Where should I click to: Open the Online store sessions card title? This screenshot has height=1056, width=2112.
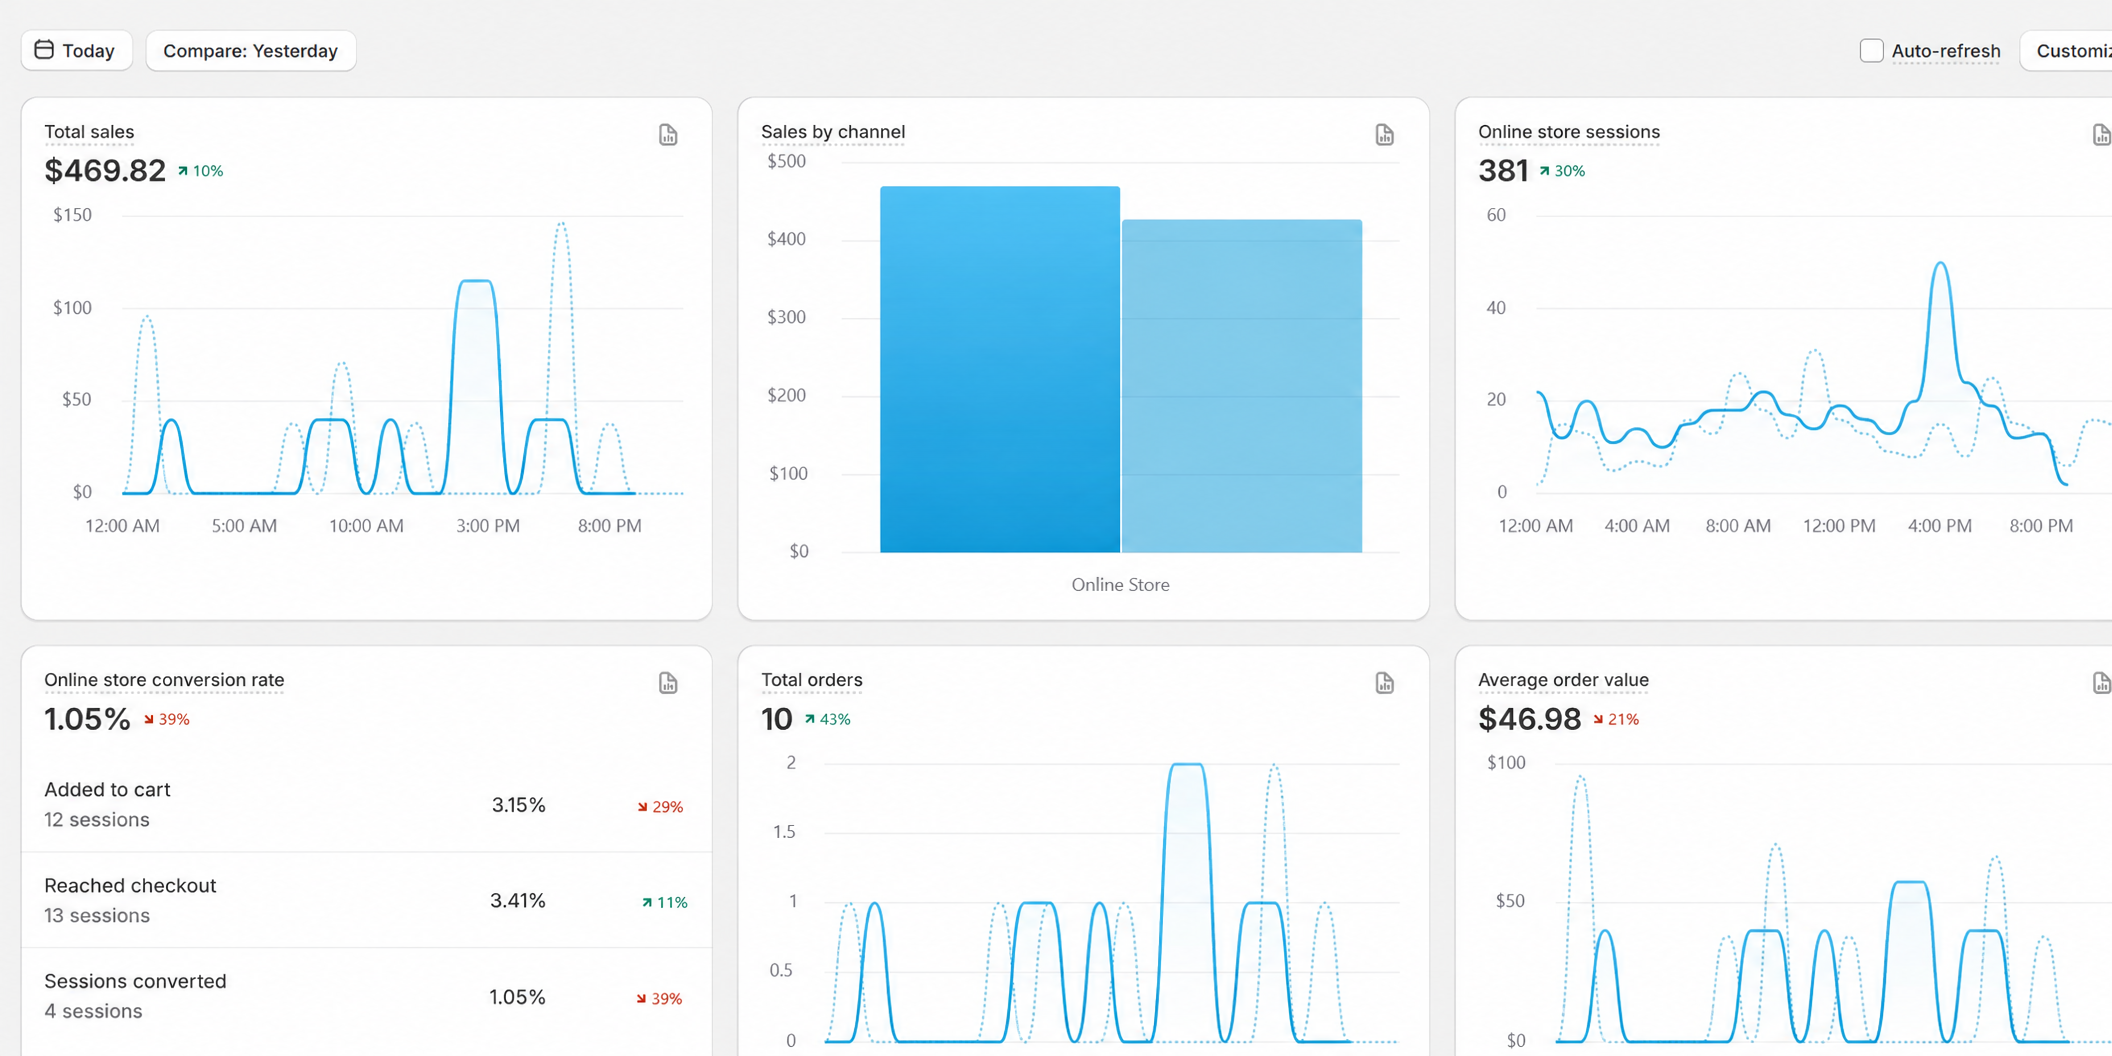click(1569, 132)
